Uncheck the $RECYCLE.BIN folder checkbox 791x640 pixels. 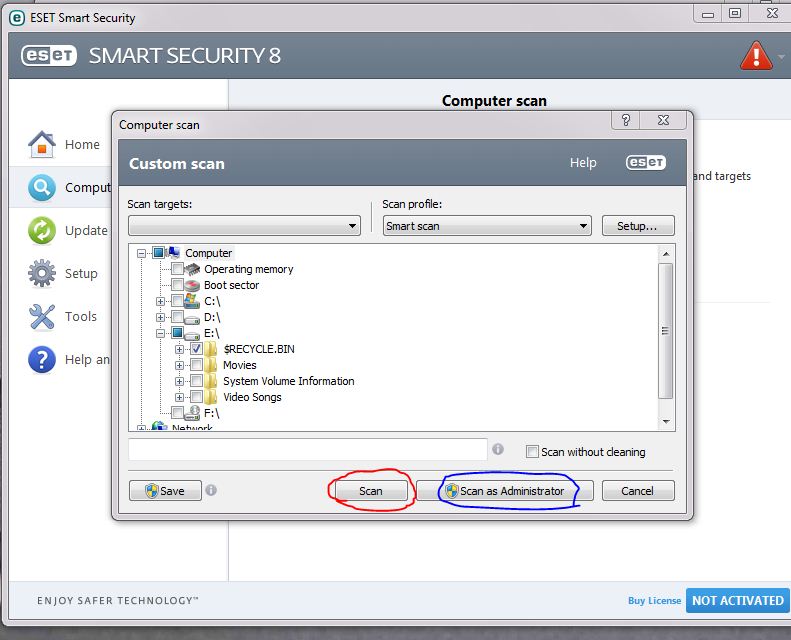click(196, 349)
